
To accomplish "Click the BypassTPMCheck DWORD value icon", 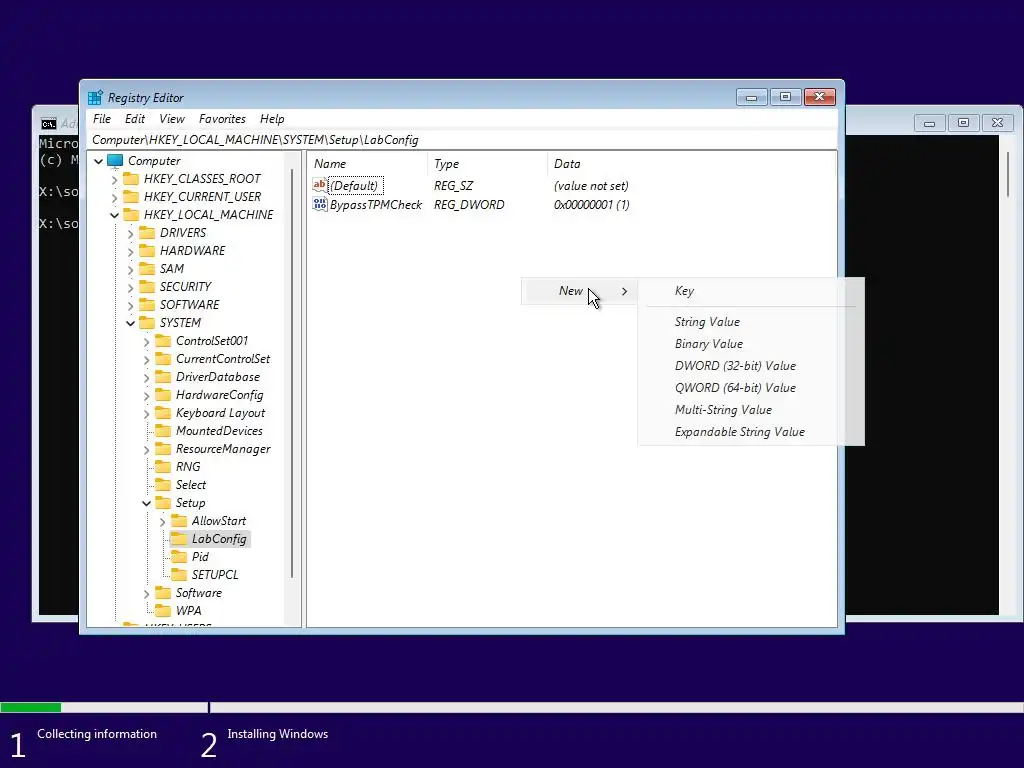I will [319, 204].
